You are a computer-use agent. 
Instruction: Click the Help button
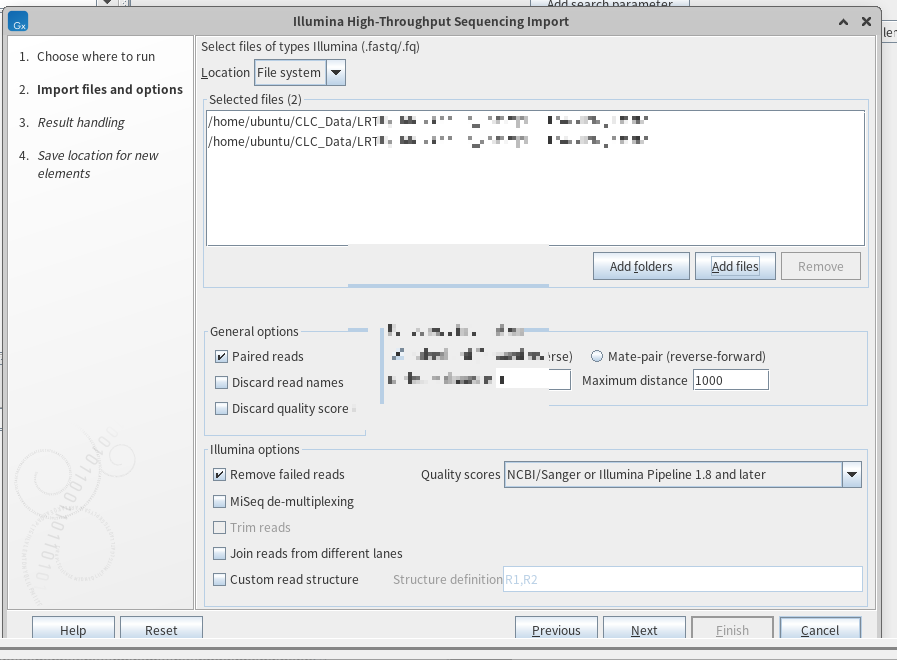(73, 629)
